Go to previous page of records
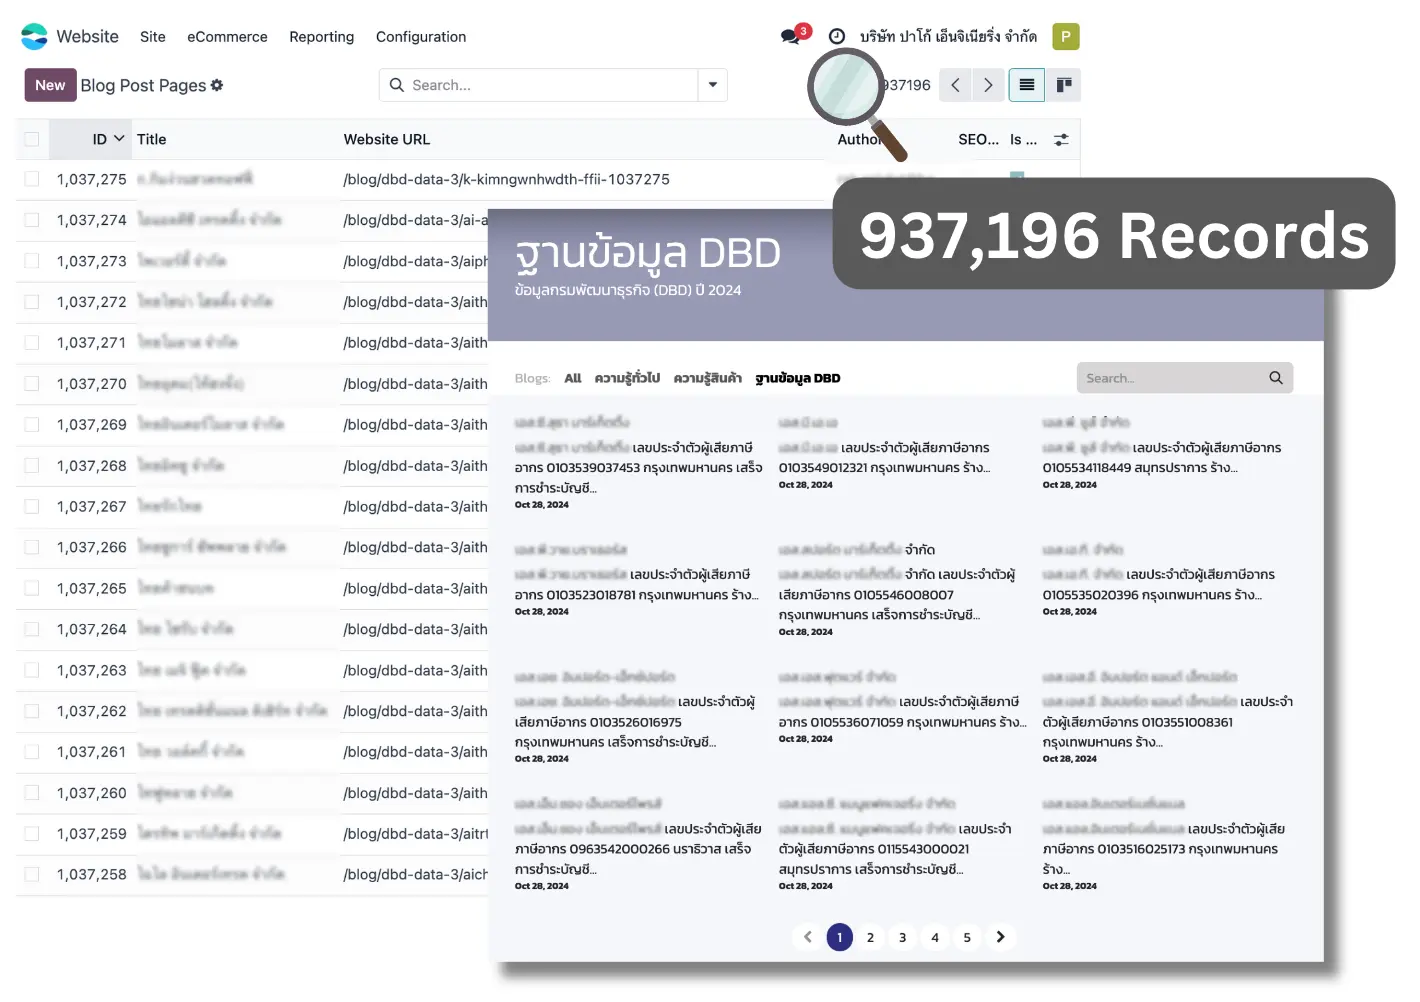 point(955,85)
